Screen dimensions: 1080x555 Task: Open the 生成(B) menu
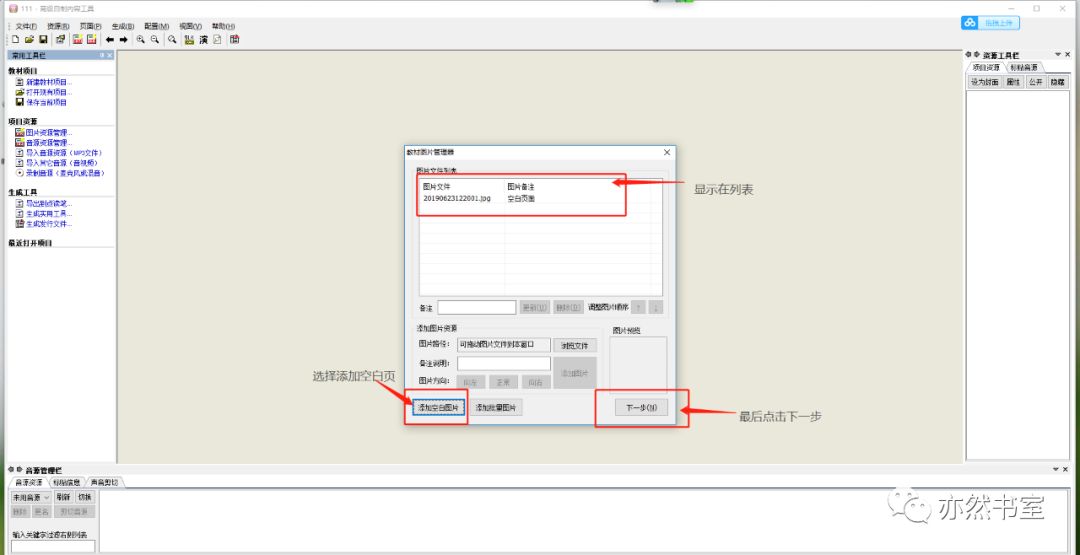(x=123, y=26)
